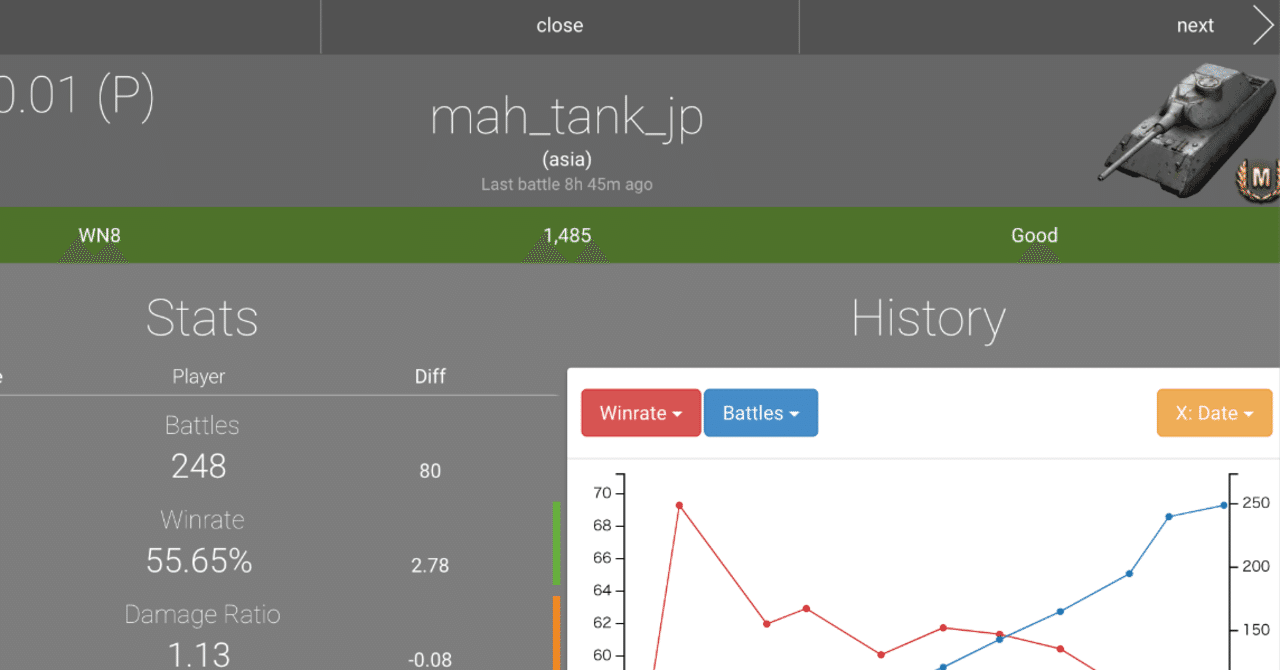Click the Battles value 248
The width and height of the screenshot is (1280, 670).
click(x=199, y=466)
